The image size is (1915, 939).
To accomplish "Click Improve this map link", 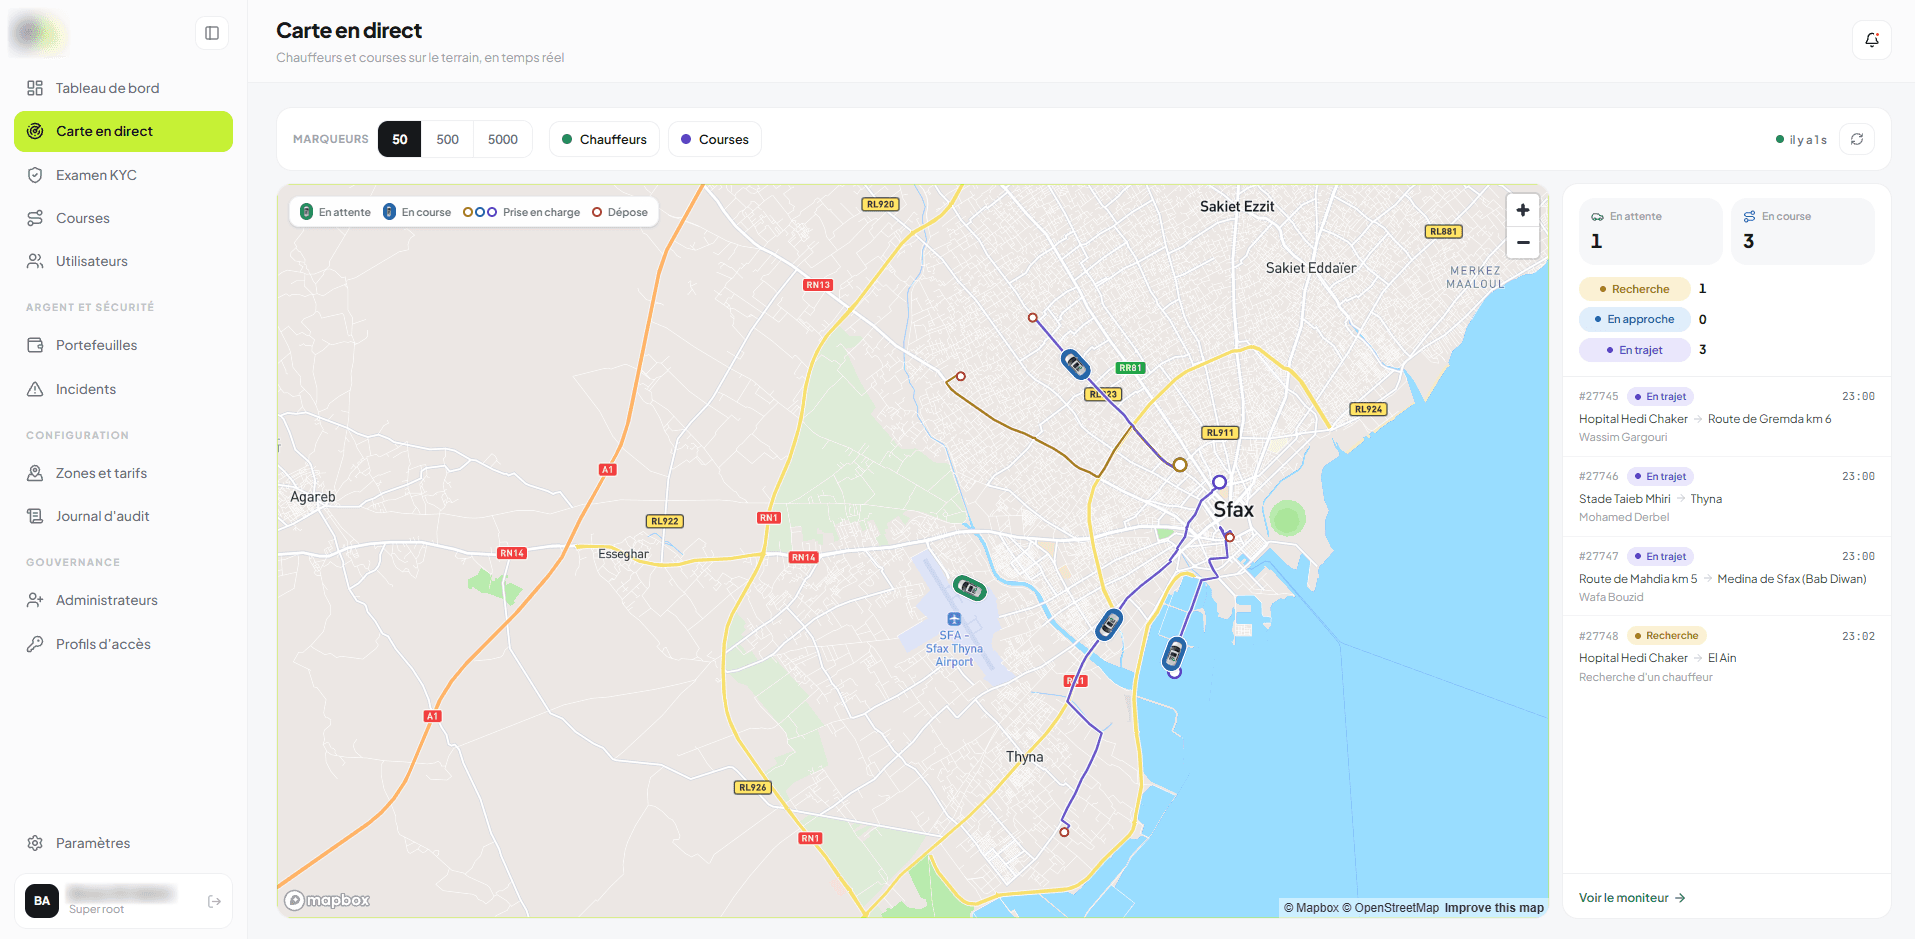I will [x=1494, y=908].
